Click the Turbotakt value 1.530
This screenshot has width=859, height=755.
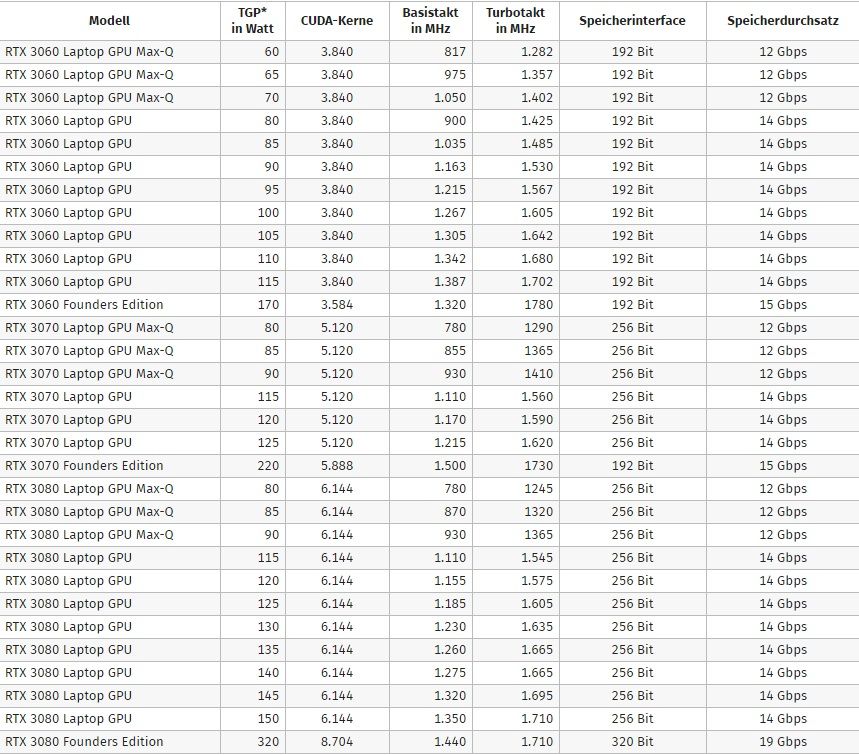coord(537,167)
